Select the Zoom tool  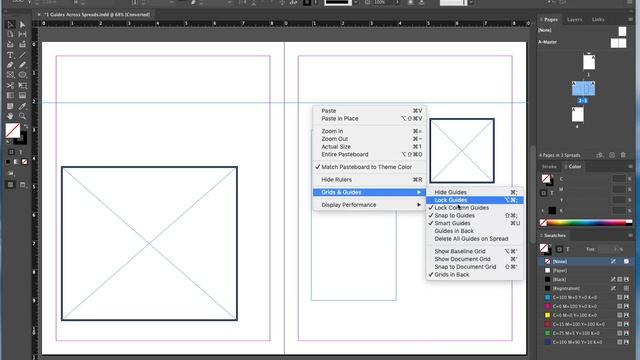pyautogui.click(x=22, y=116)
